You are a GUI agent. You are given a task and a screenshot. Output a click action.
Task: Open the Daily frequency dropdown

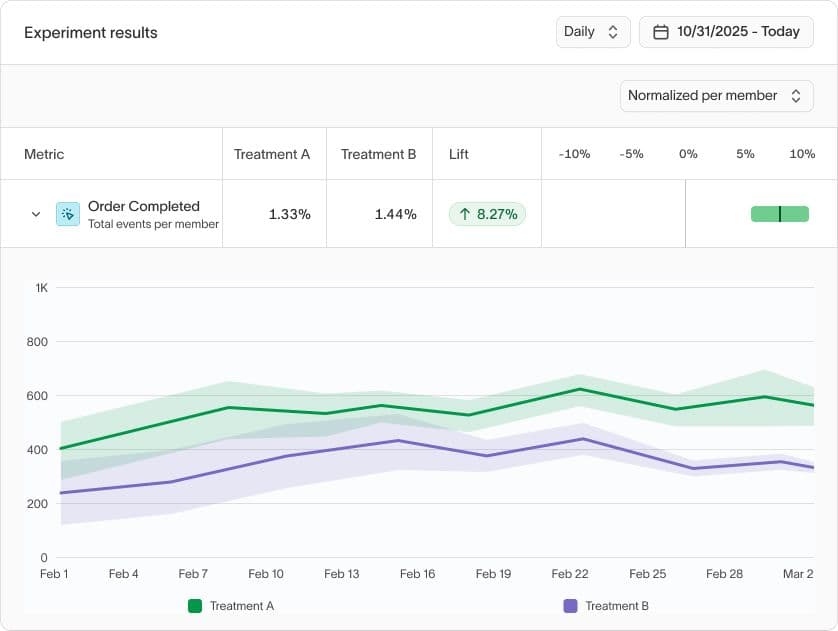pyautogui.click(x=593, y=31)
